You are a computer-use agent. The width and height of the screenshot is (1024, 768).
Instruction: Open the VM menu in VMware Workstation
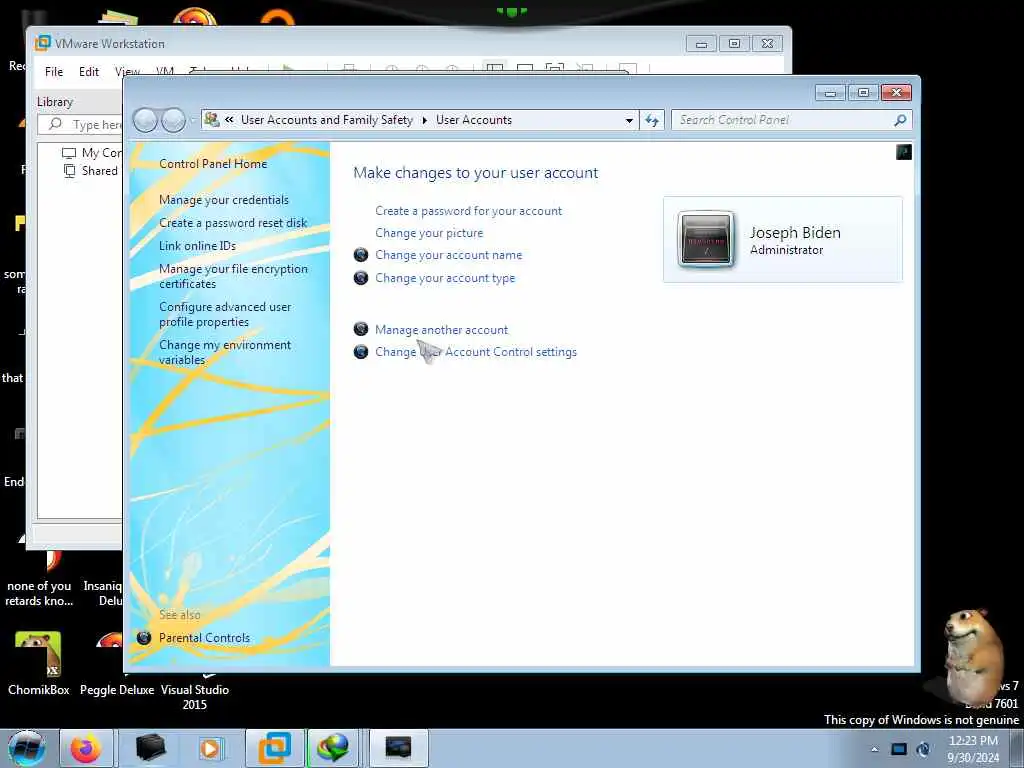pyautogui.click(x=165, y=72)
